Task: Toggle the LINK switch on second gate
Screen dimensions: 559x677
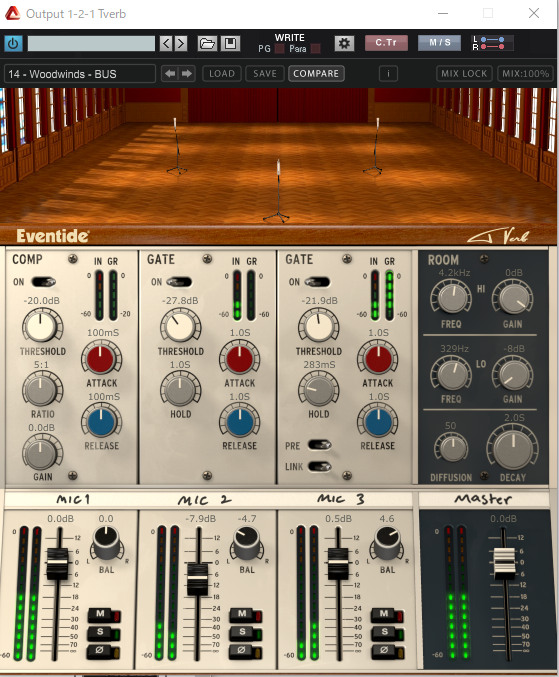Action: point(320,467)
